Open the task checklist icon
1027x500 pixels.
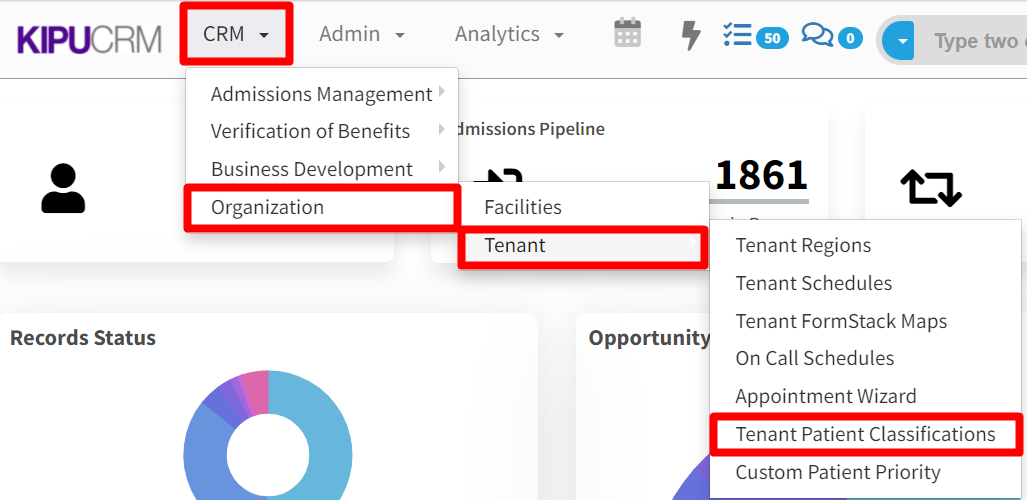click(x=737, y=35)
